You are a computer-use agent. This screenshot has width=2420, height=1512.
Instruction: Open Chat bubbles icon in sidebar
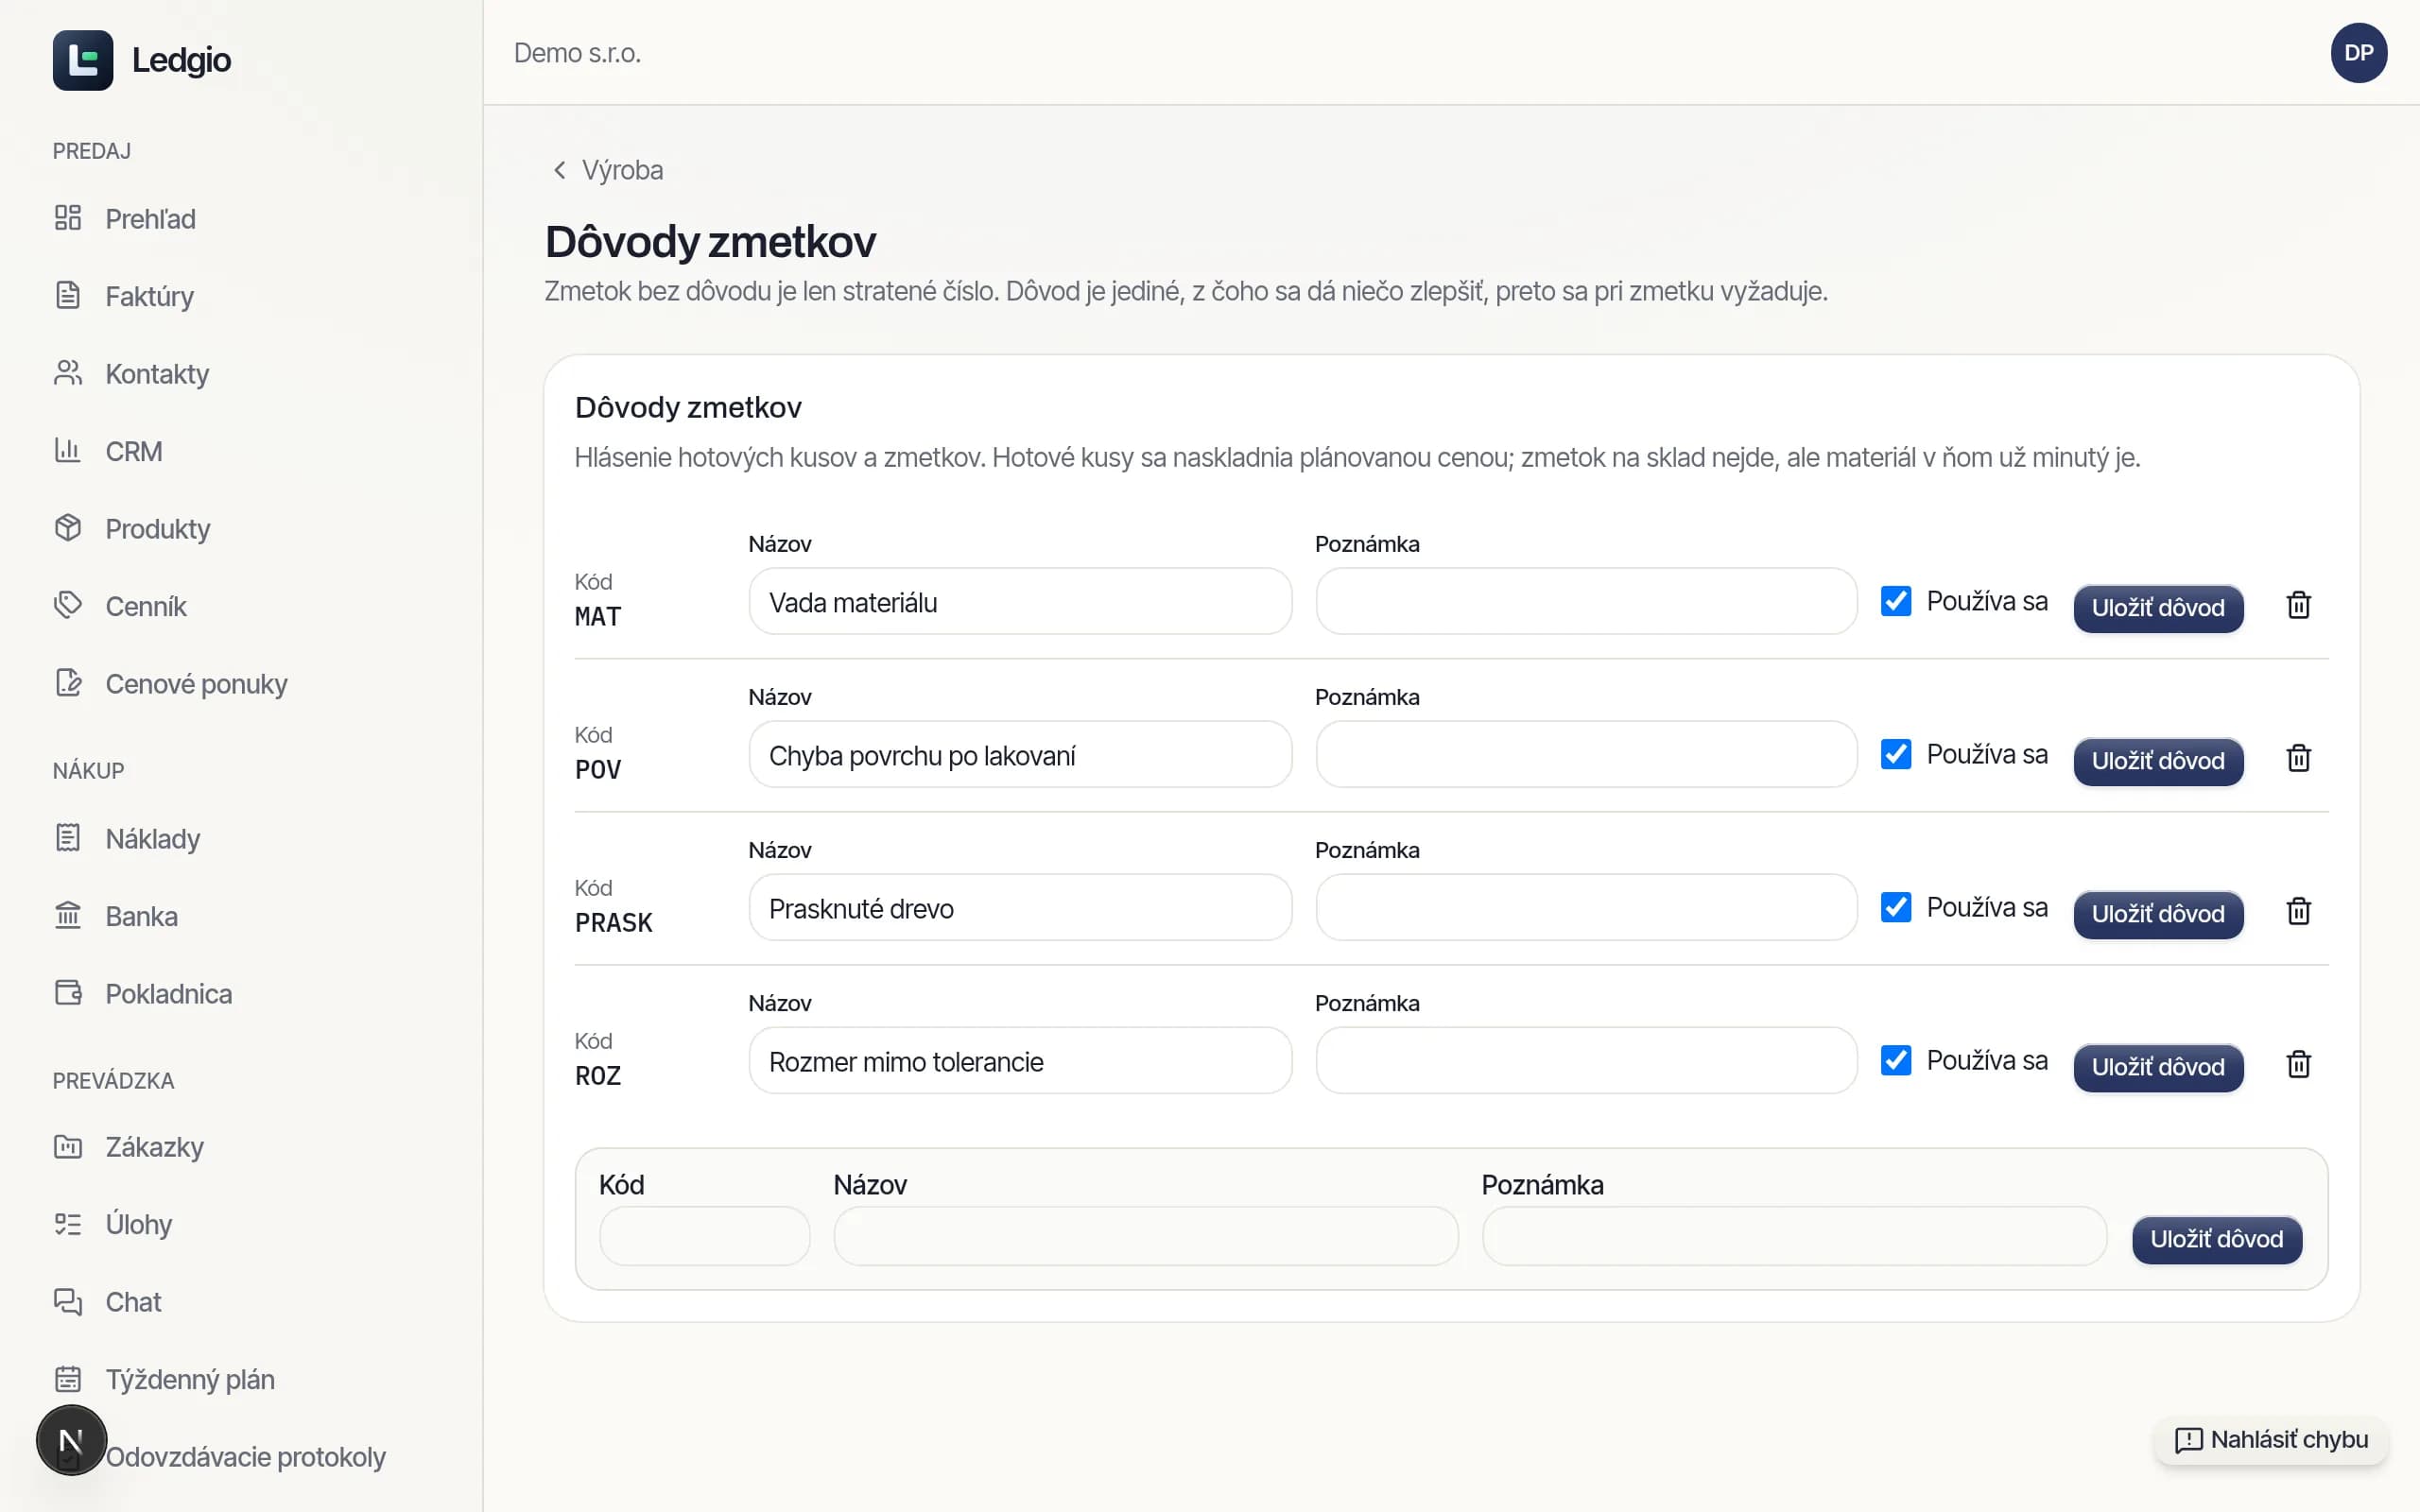tap(68, 1302)
